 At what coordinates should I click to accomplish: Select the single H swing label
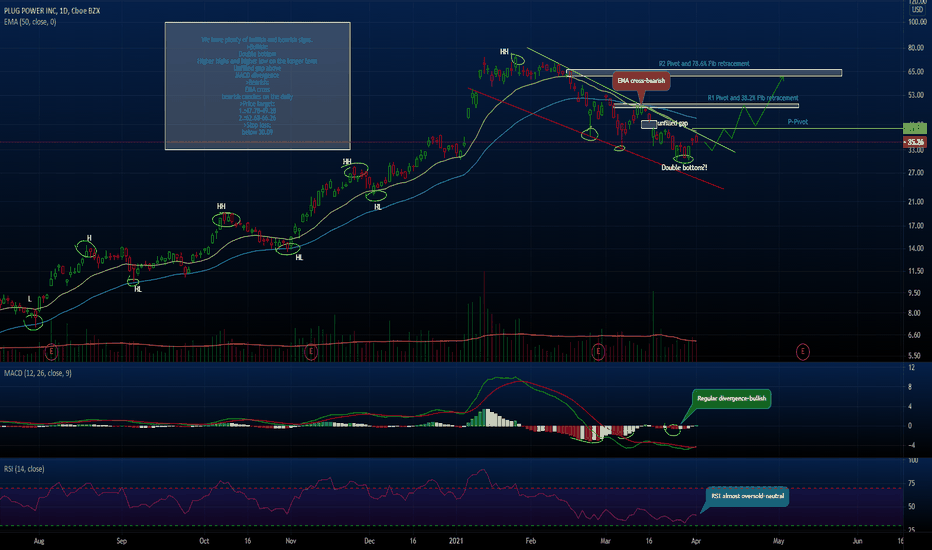89,238
